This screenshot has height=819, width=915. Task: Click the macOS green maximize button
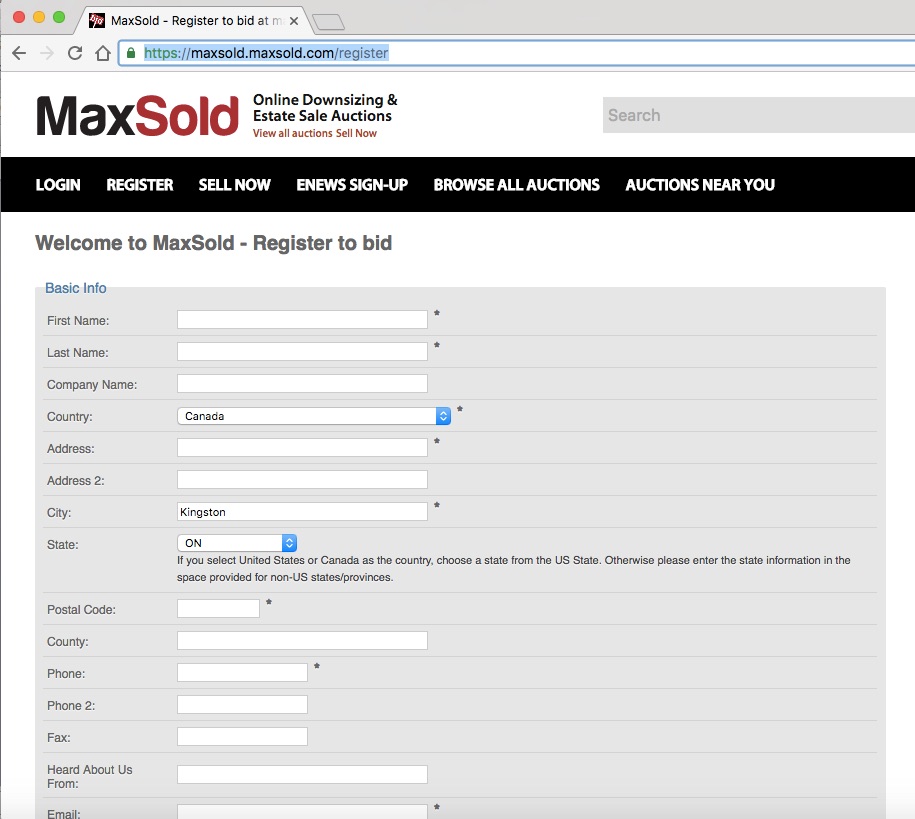[59, 17]
